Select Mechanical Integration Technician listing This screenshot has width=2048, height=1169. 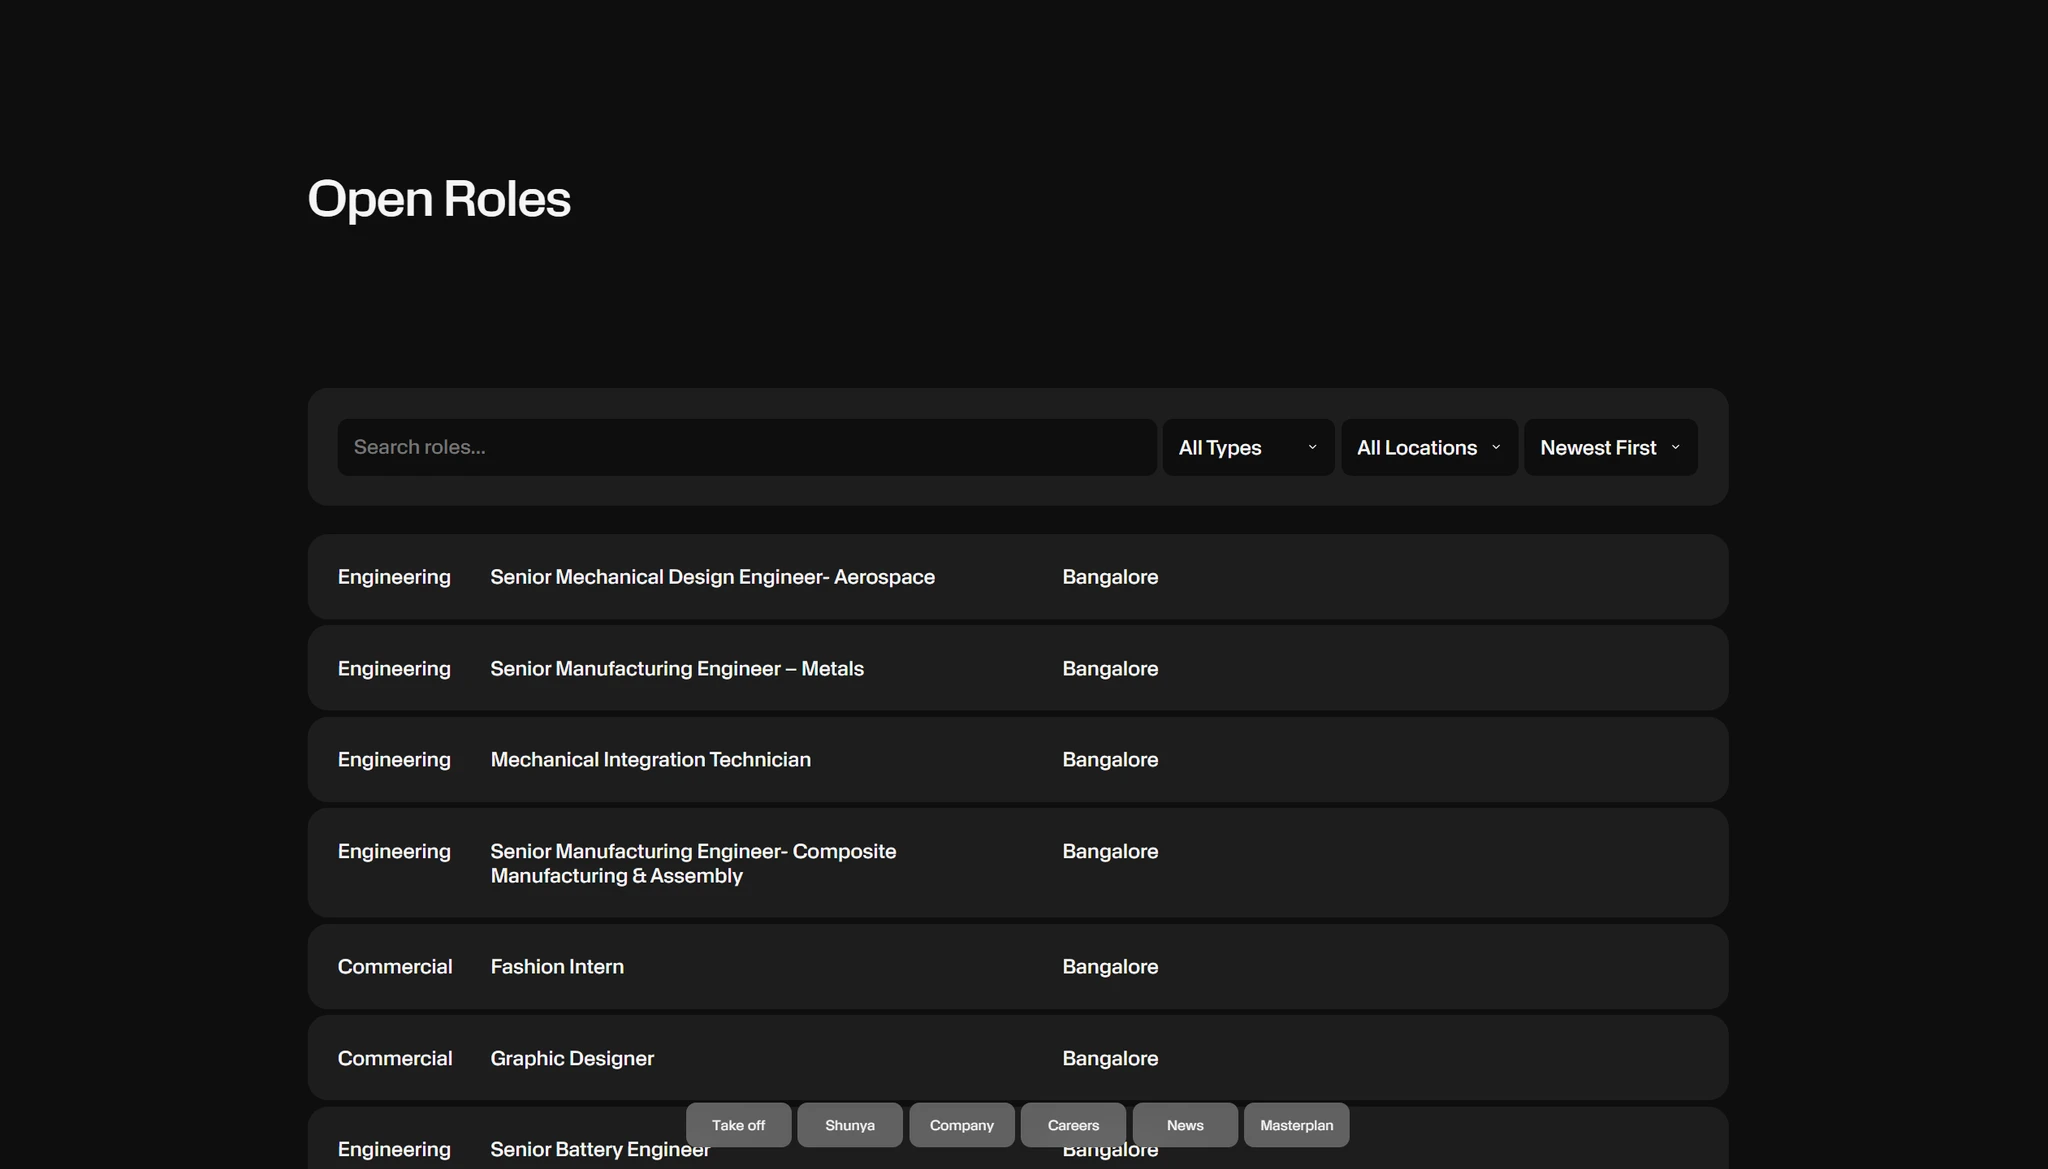pos(650,760)
